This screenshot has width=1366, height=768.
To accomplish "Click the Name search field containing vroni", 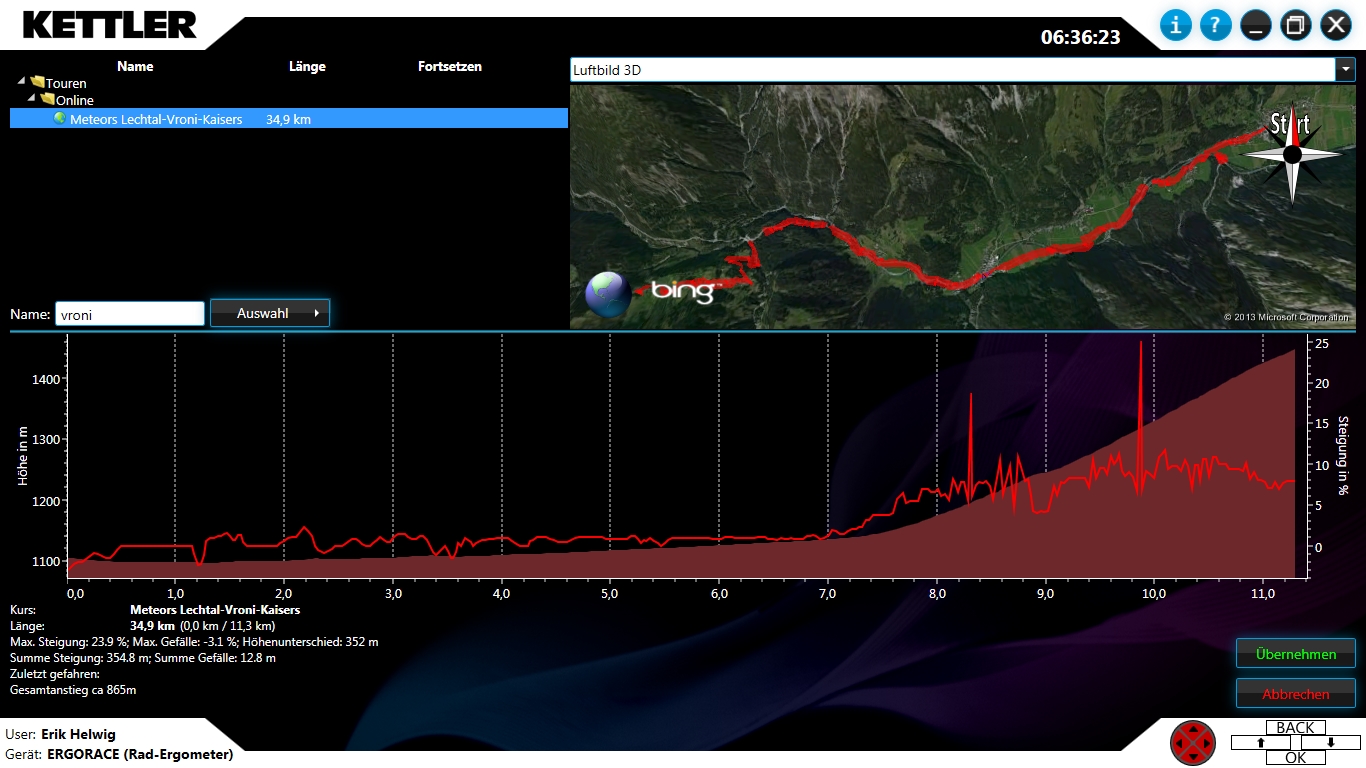I will pos(129,314).
